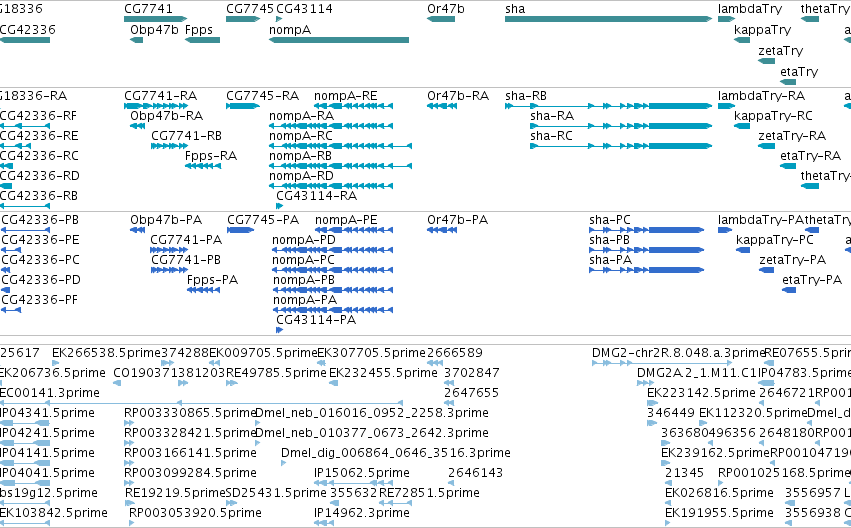
Task: Select transcript nompA-RC label
Action: tap(301, 136)
